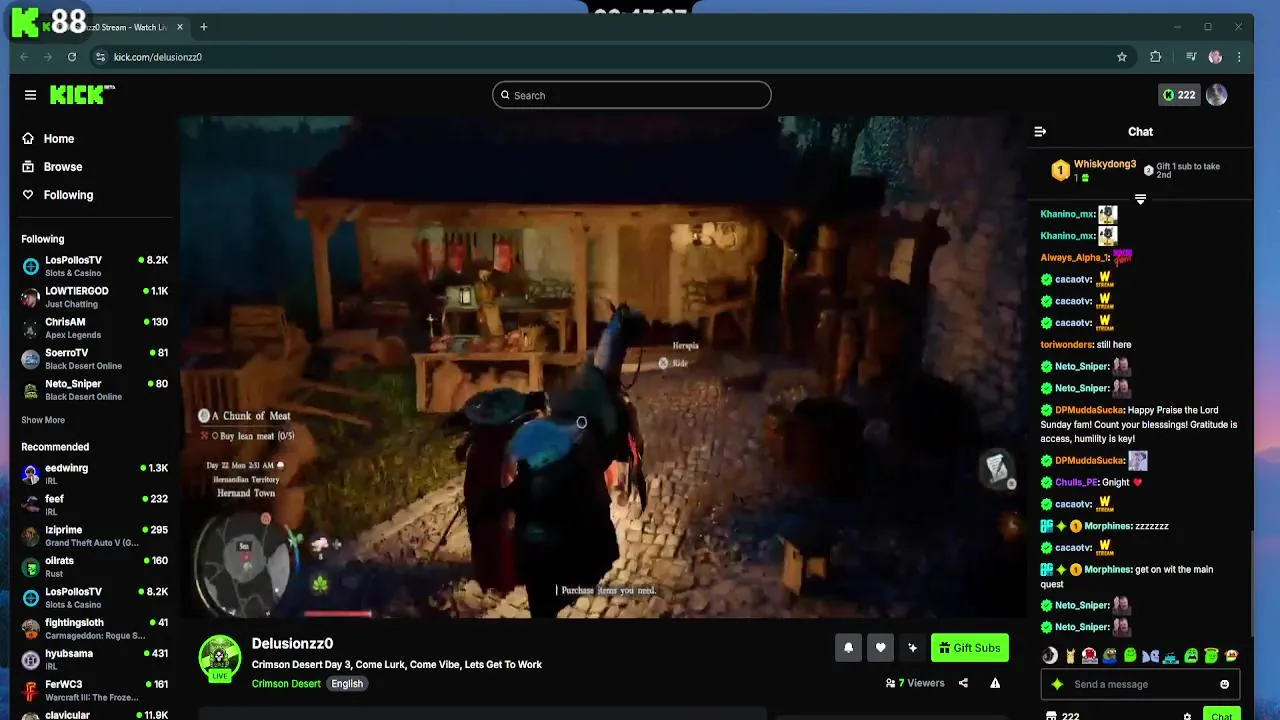Image resolution: width=1280 pixels, height=720 pixels.
Task: Click the sparkle subscribe icon button
Action: (x=912, y=648)
